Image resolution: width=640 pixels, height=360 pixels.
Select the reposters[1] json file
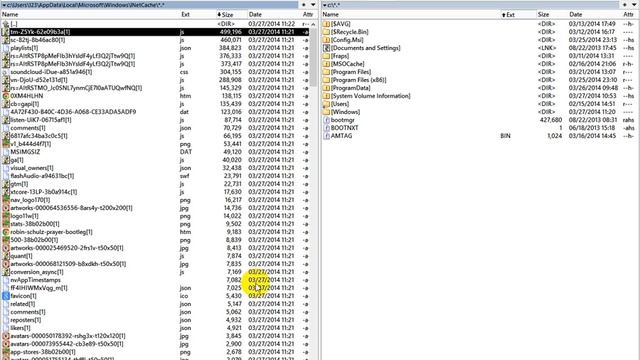pyautogui.click(x=155, y=320)
